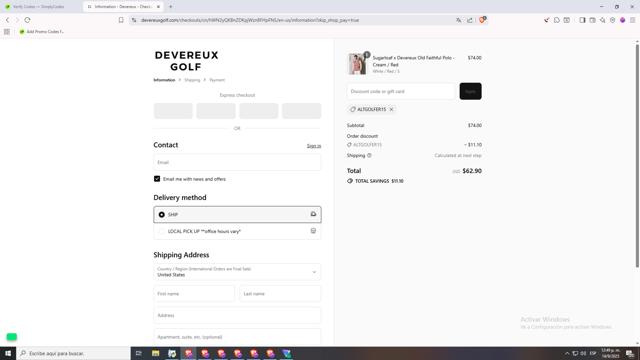Focus the Discount code or gift card field
Screen dimensions: 640x360
pos(401,91)
